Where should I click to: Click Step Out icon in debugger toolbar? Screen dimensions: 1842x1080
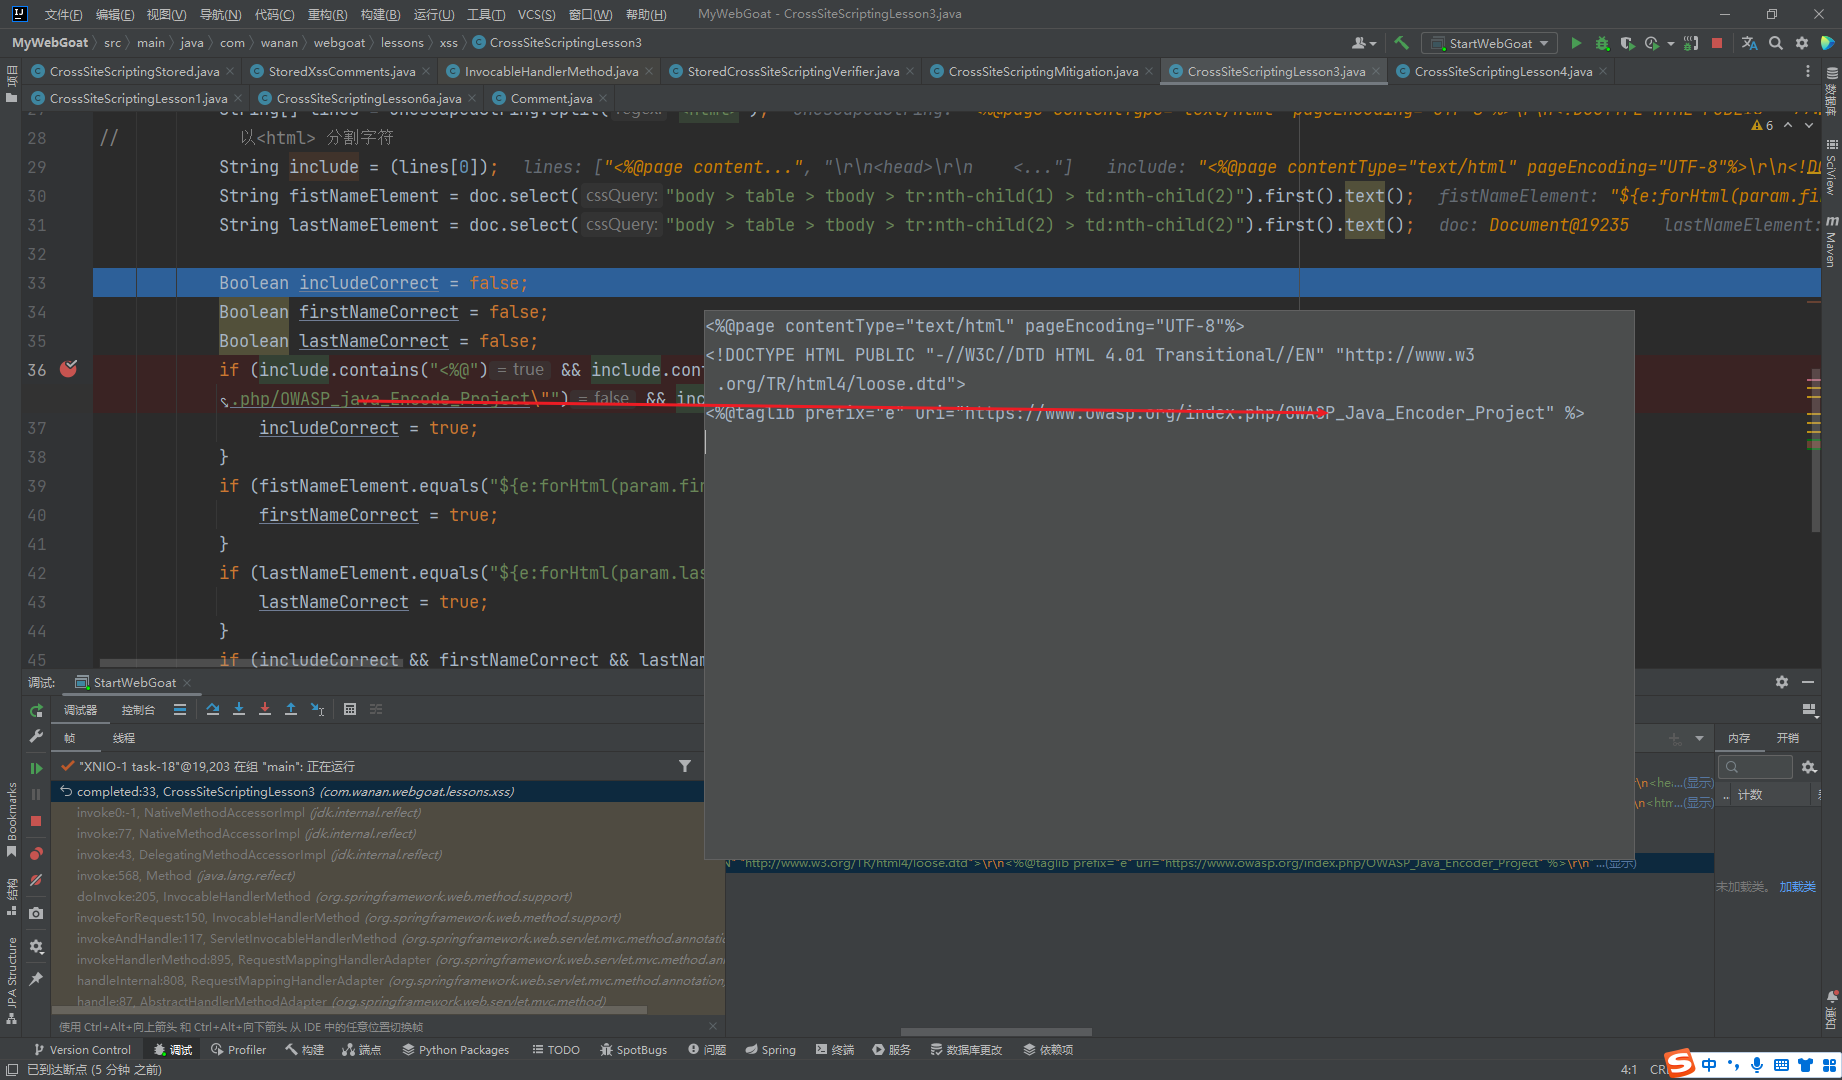point(291,709)
